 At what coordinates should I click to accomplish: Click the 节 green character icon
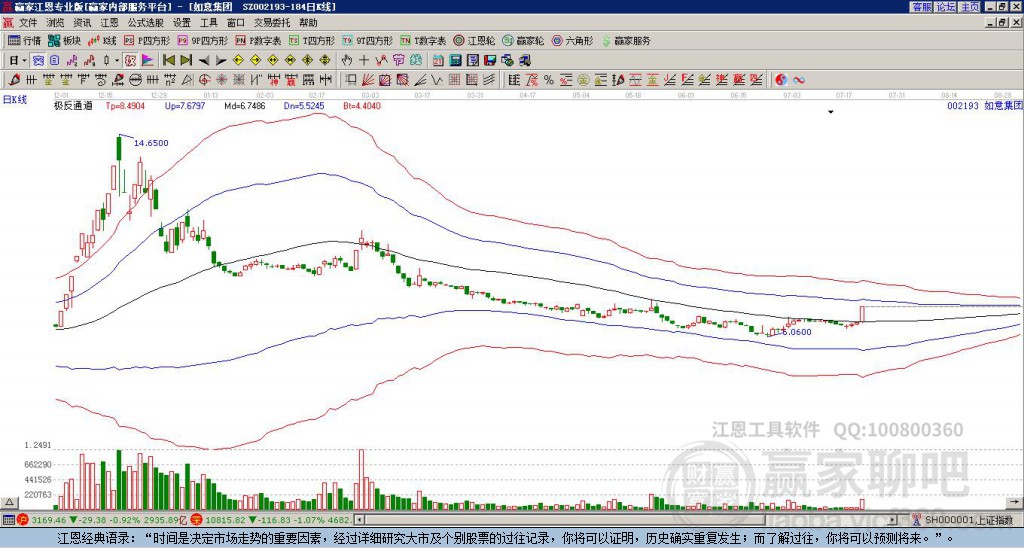click(x=398, y=61)
